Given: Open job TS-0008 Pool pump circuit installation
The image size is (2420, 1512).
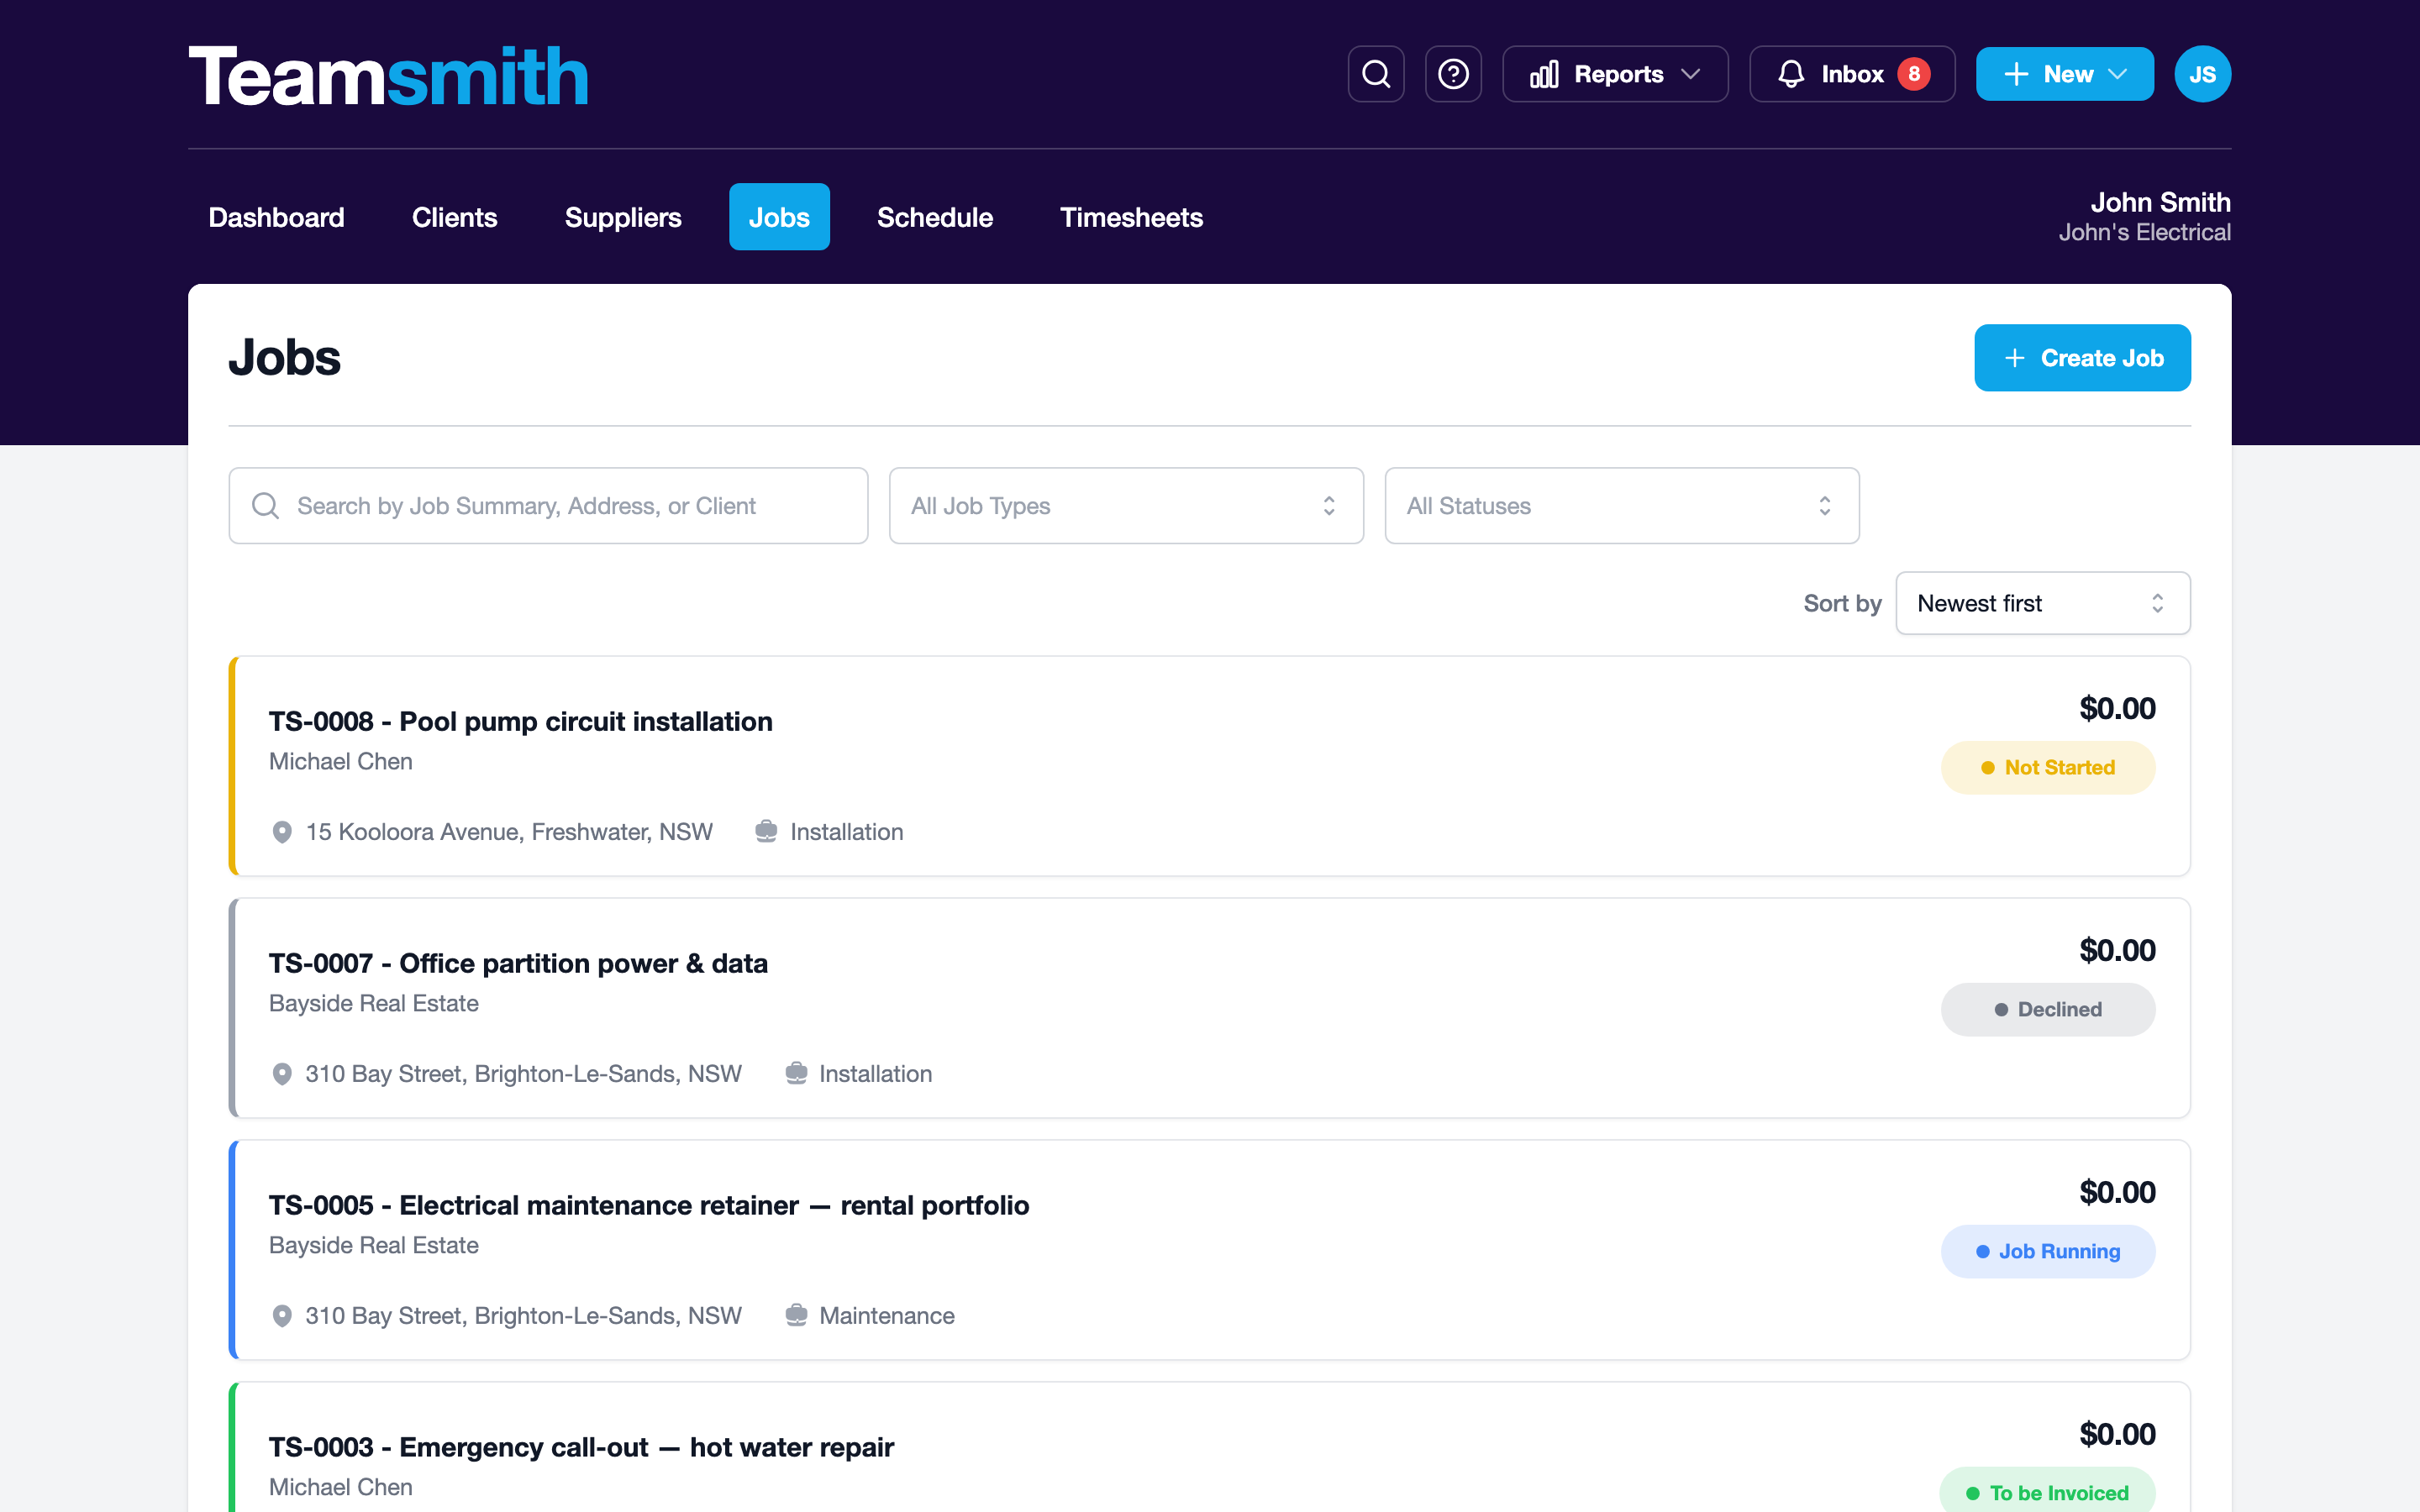Looking at the screenshot, I should tap(521, 722).
